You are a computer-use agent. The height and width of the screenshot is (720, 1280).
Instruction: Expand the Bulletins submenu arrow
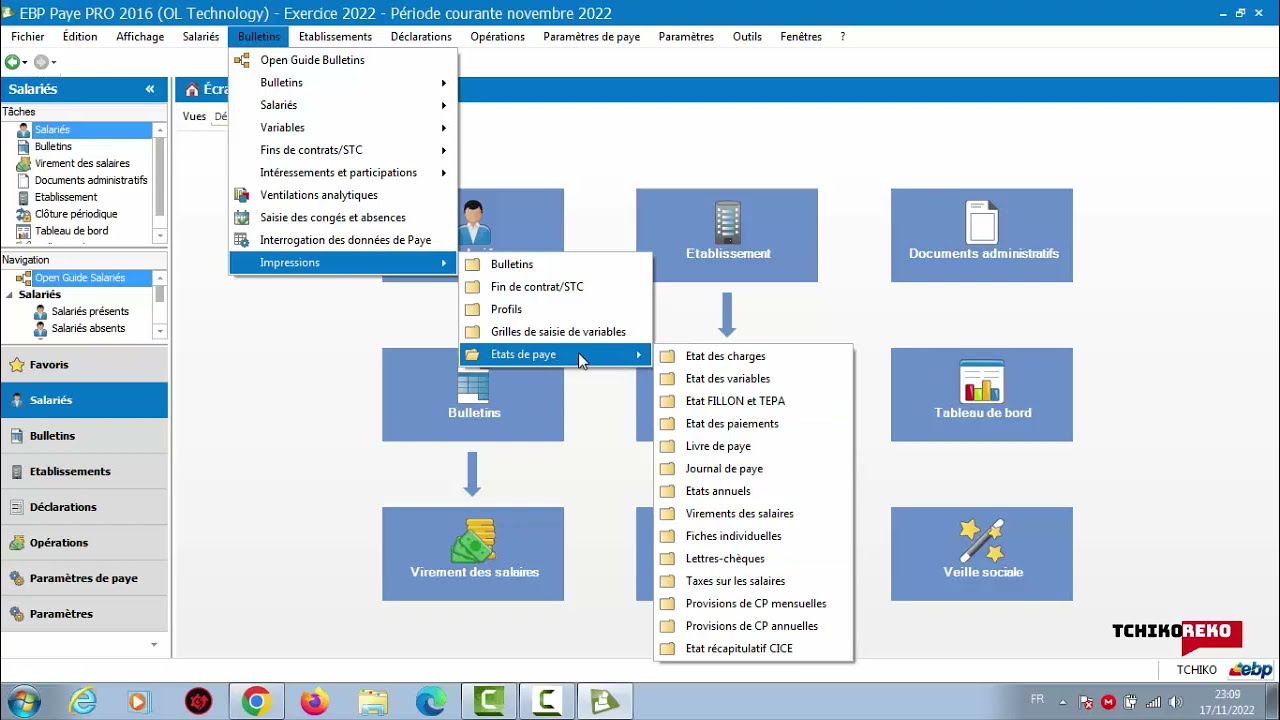click(x=443, y=83)
